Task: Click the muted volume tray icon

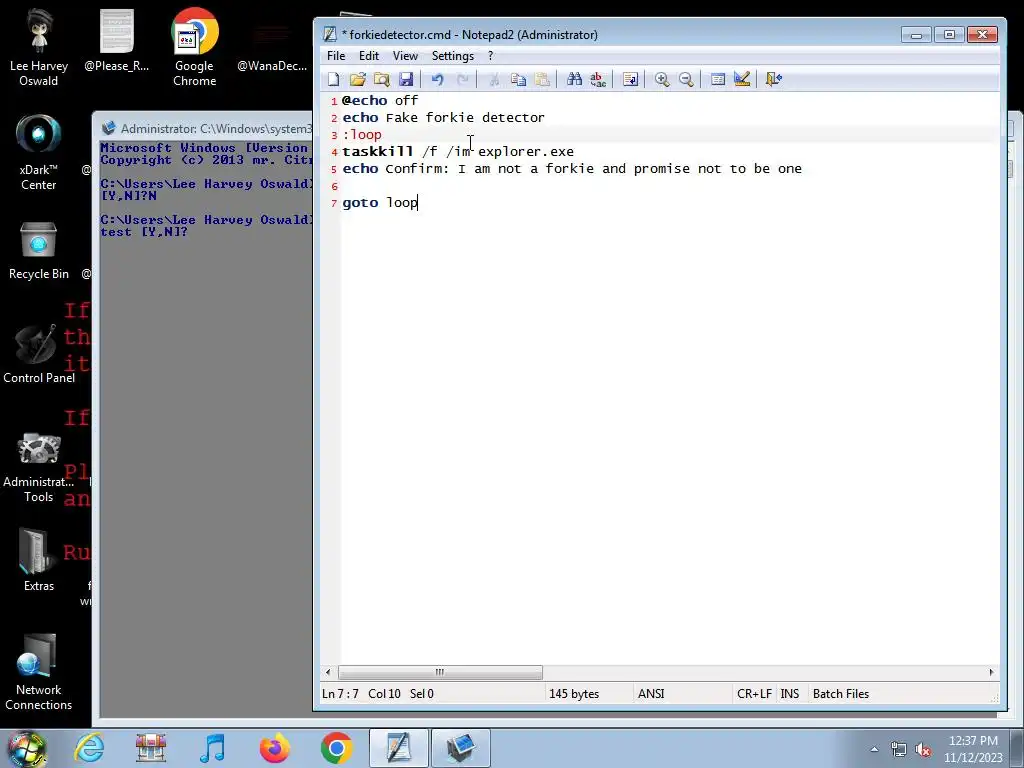Action: coord(923,750)
